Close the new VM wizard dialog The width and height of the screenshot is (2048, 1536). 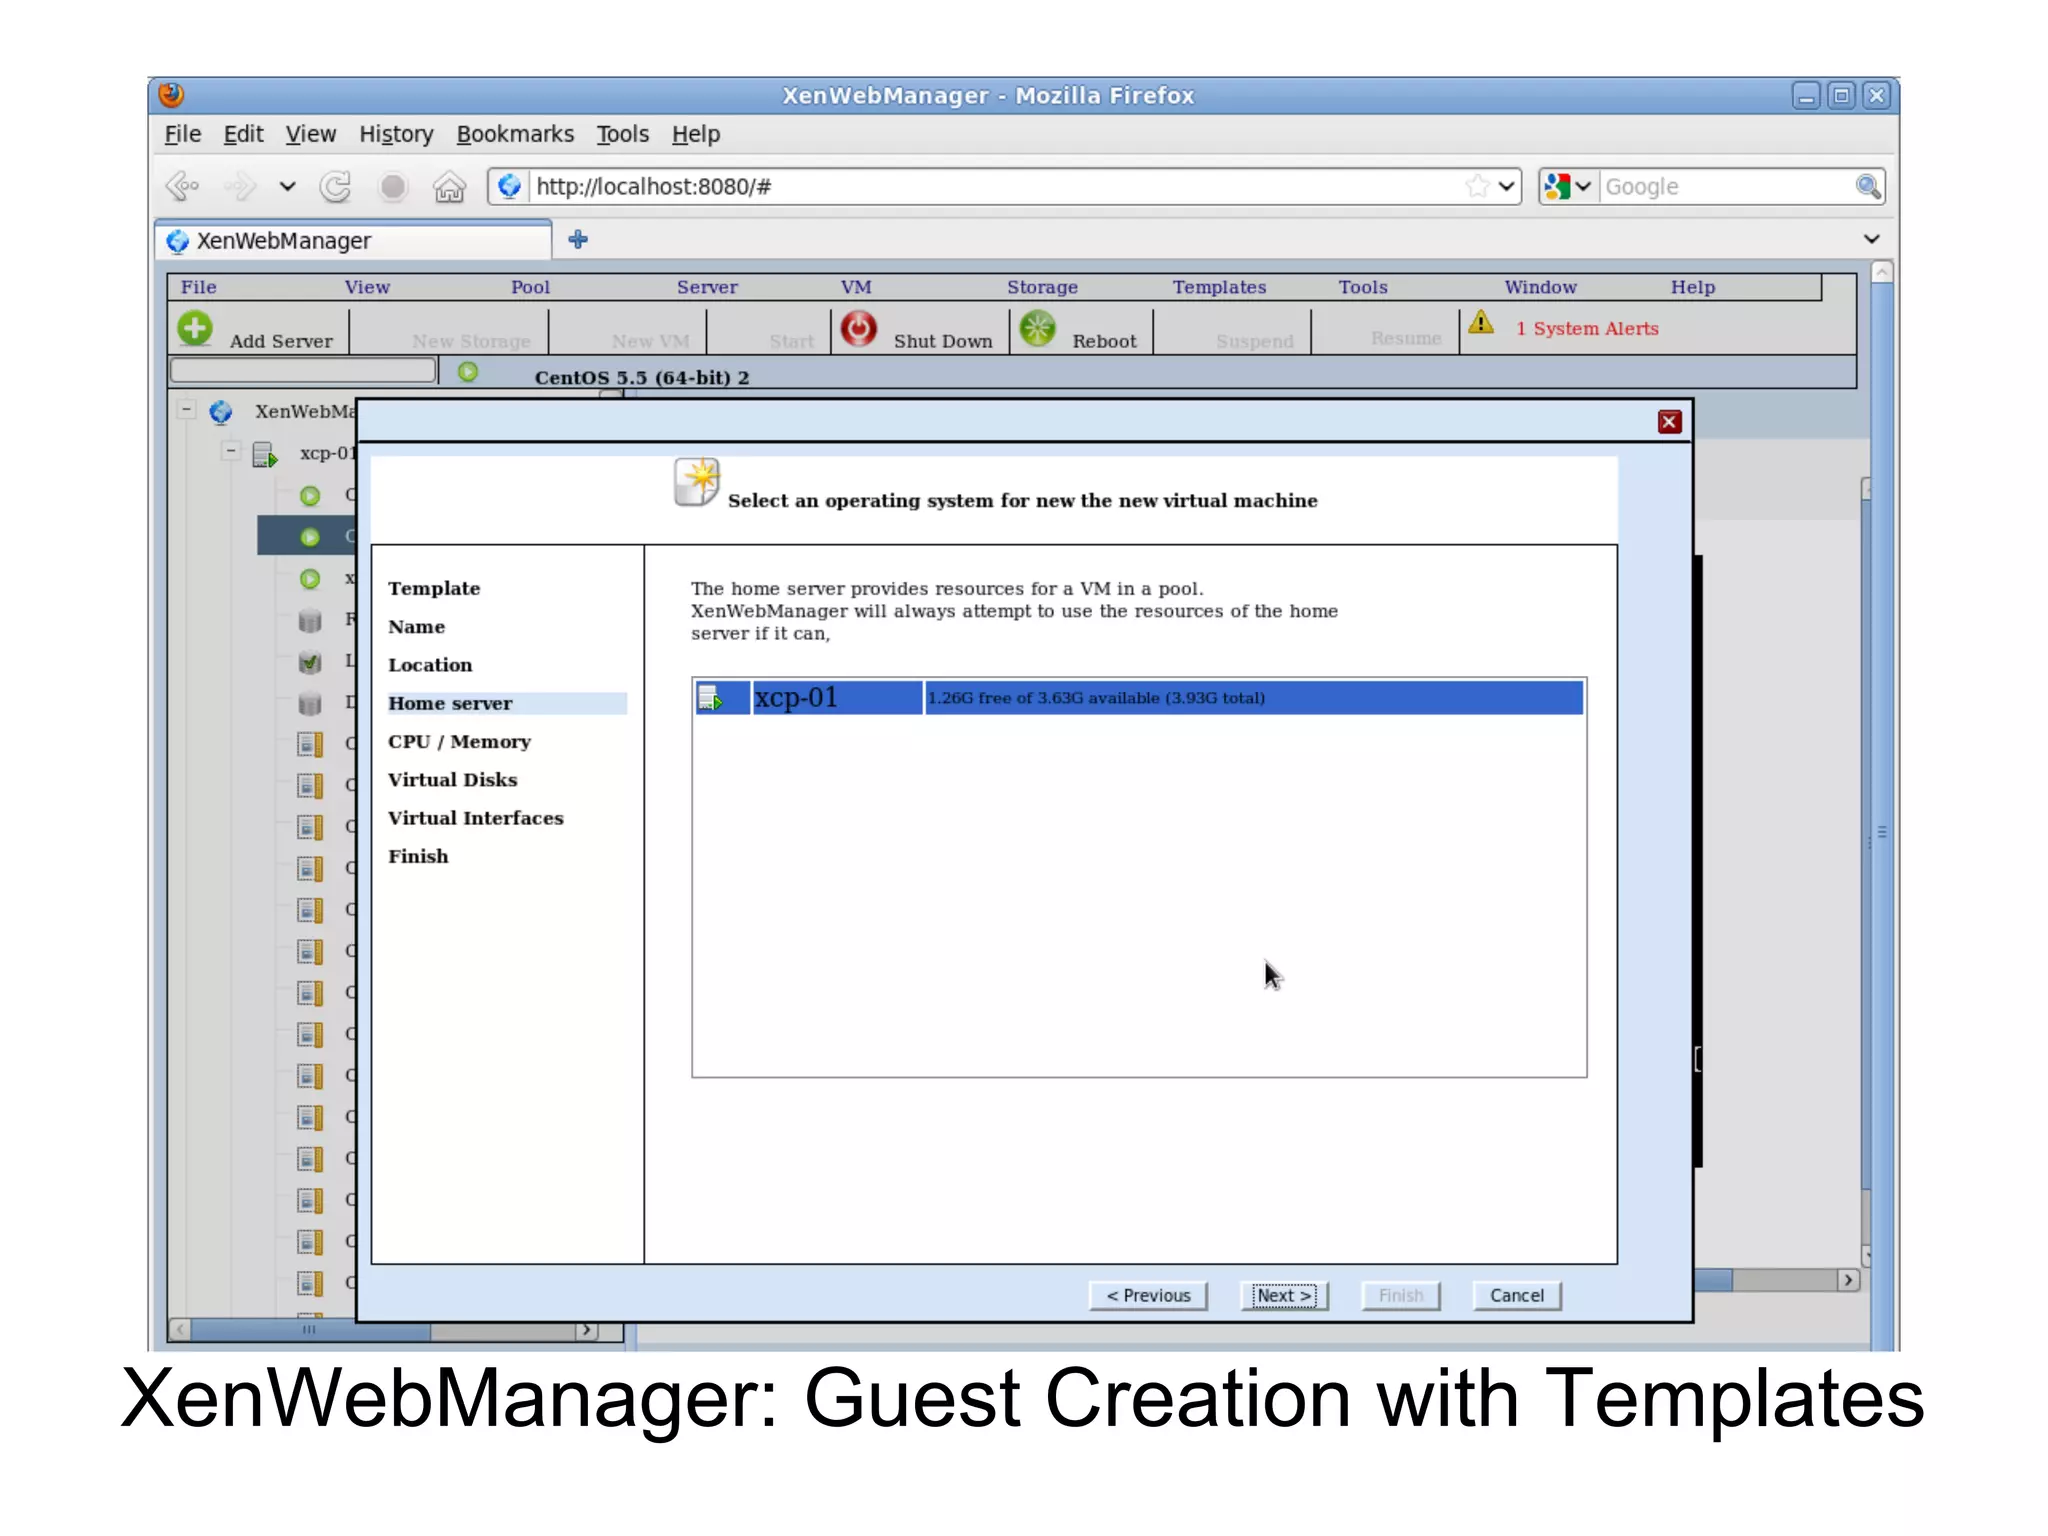tap(1669, 422)
